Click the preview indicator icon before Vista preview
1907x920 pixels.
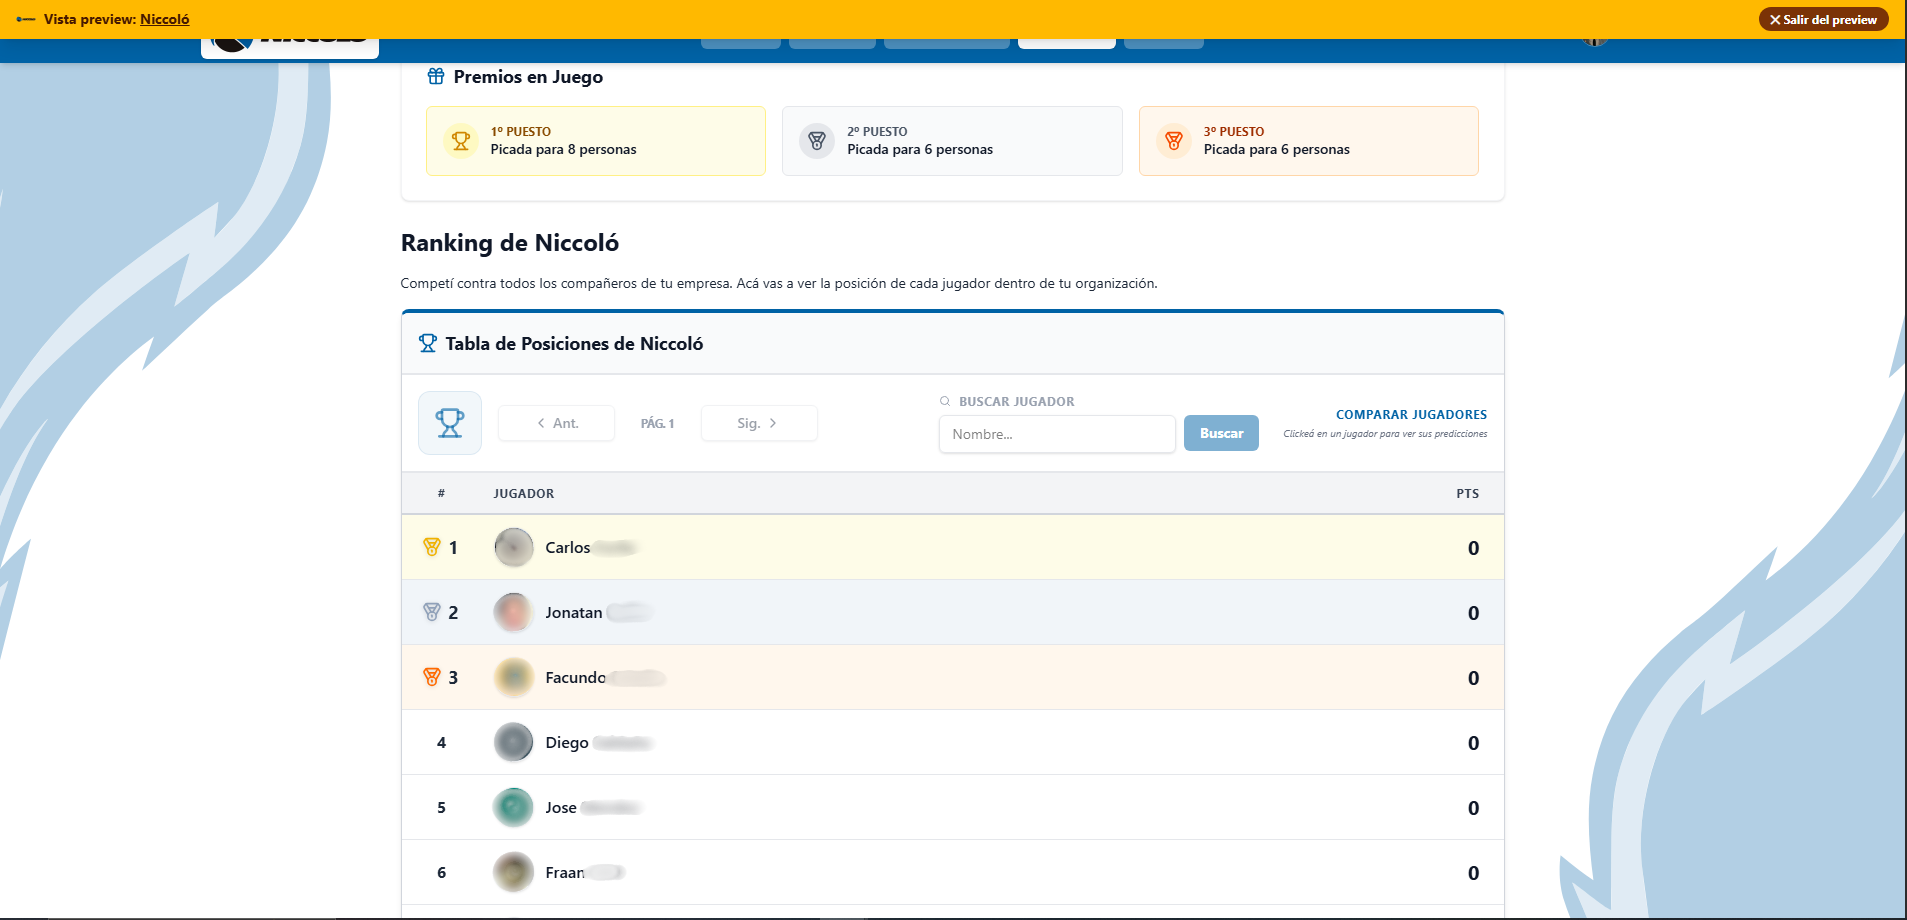coord(26,19)
